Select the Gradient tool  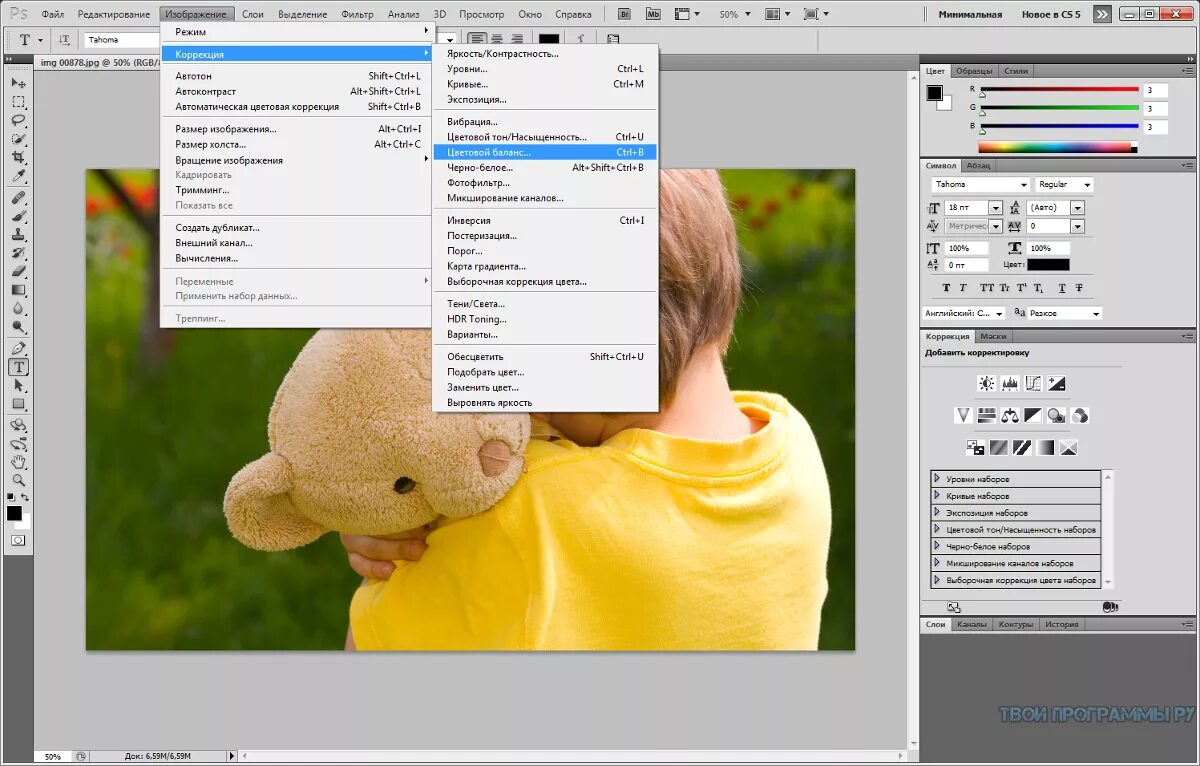pos(18,290)
